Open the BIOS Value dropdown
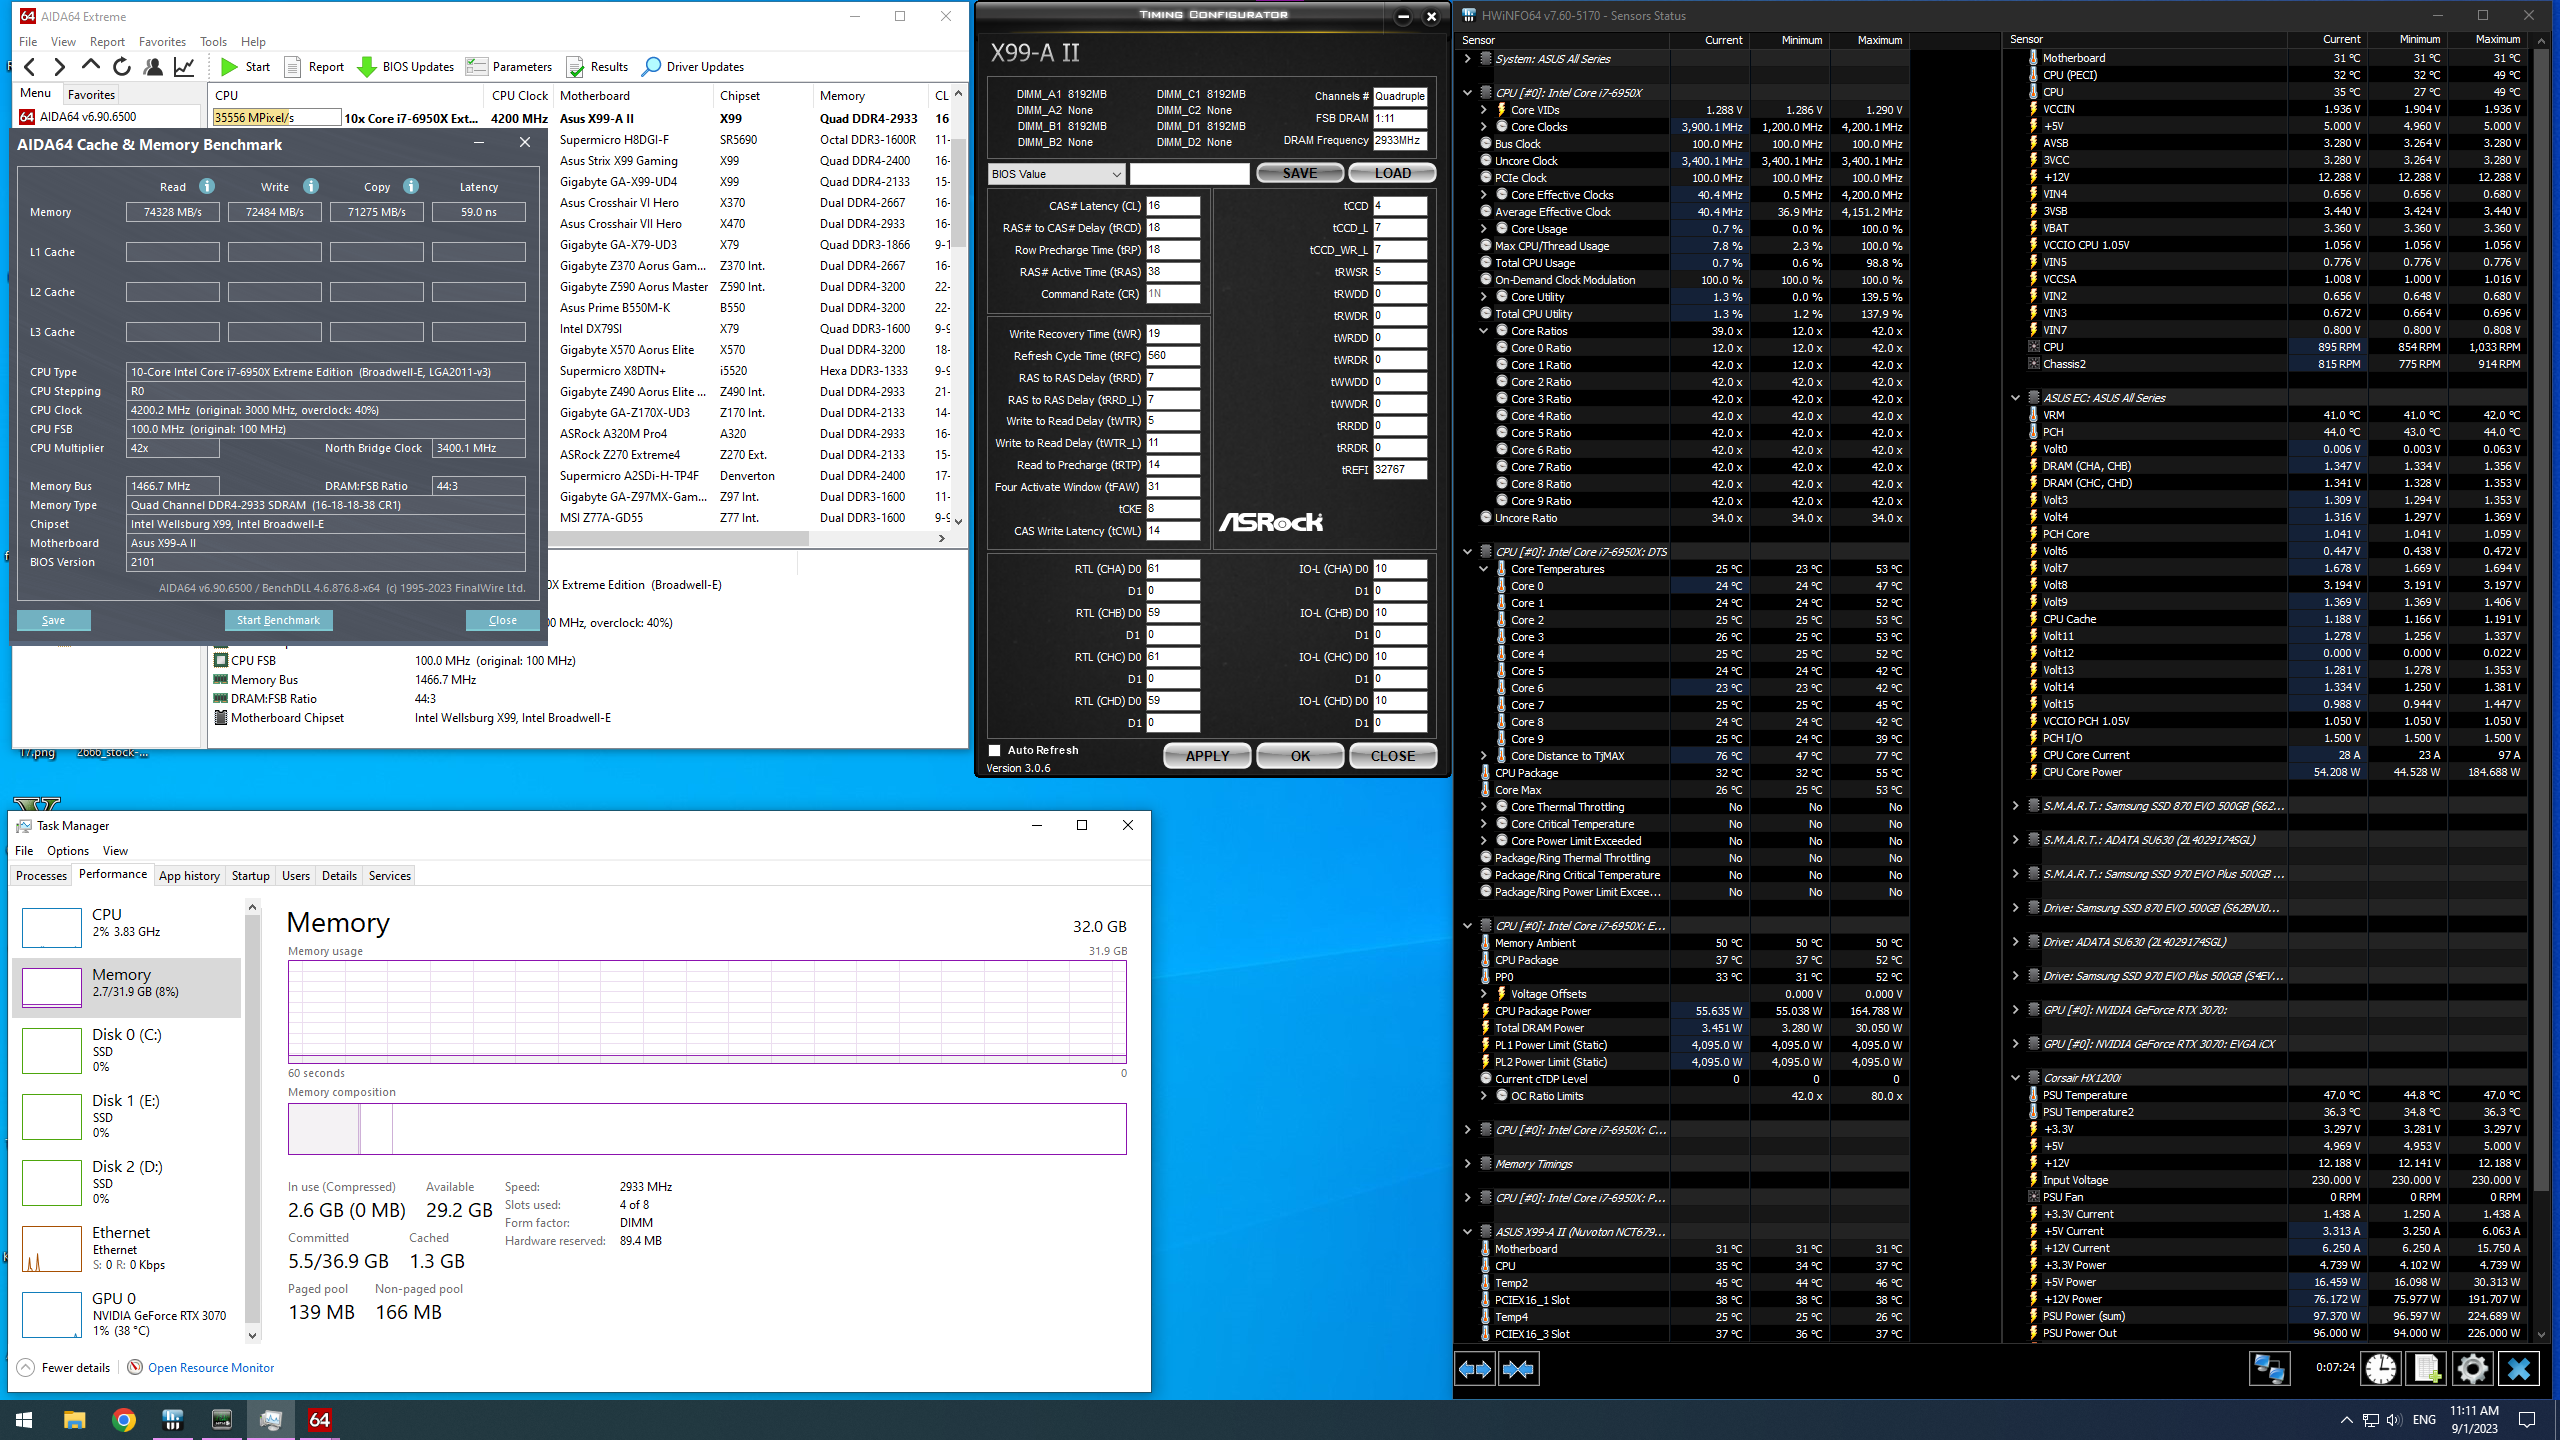Screen dimensions: 2560x1440 [x=1056, y=174]
